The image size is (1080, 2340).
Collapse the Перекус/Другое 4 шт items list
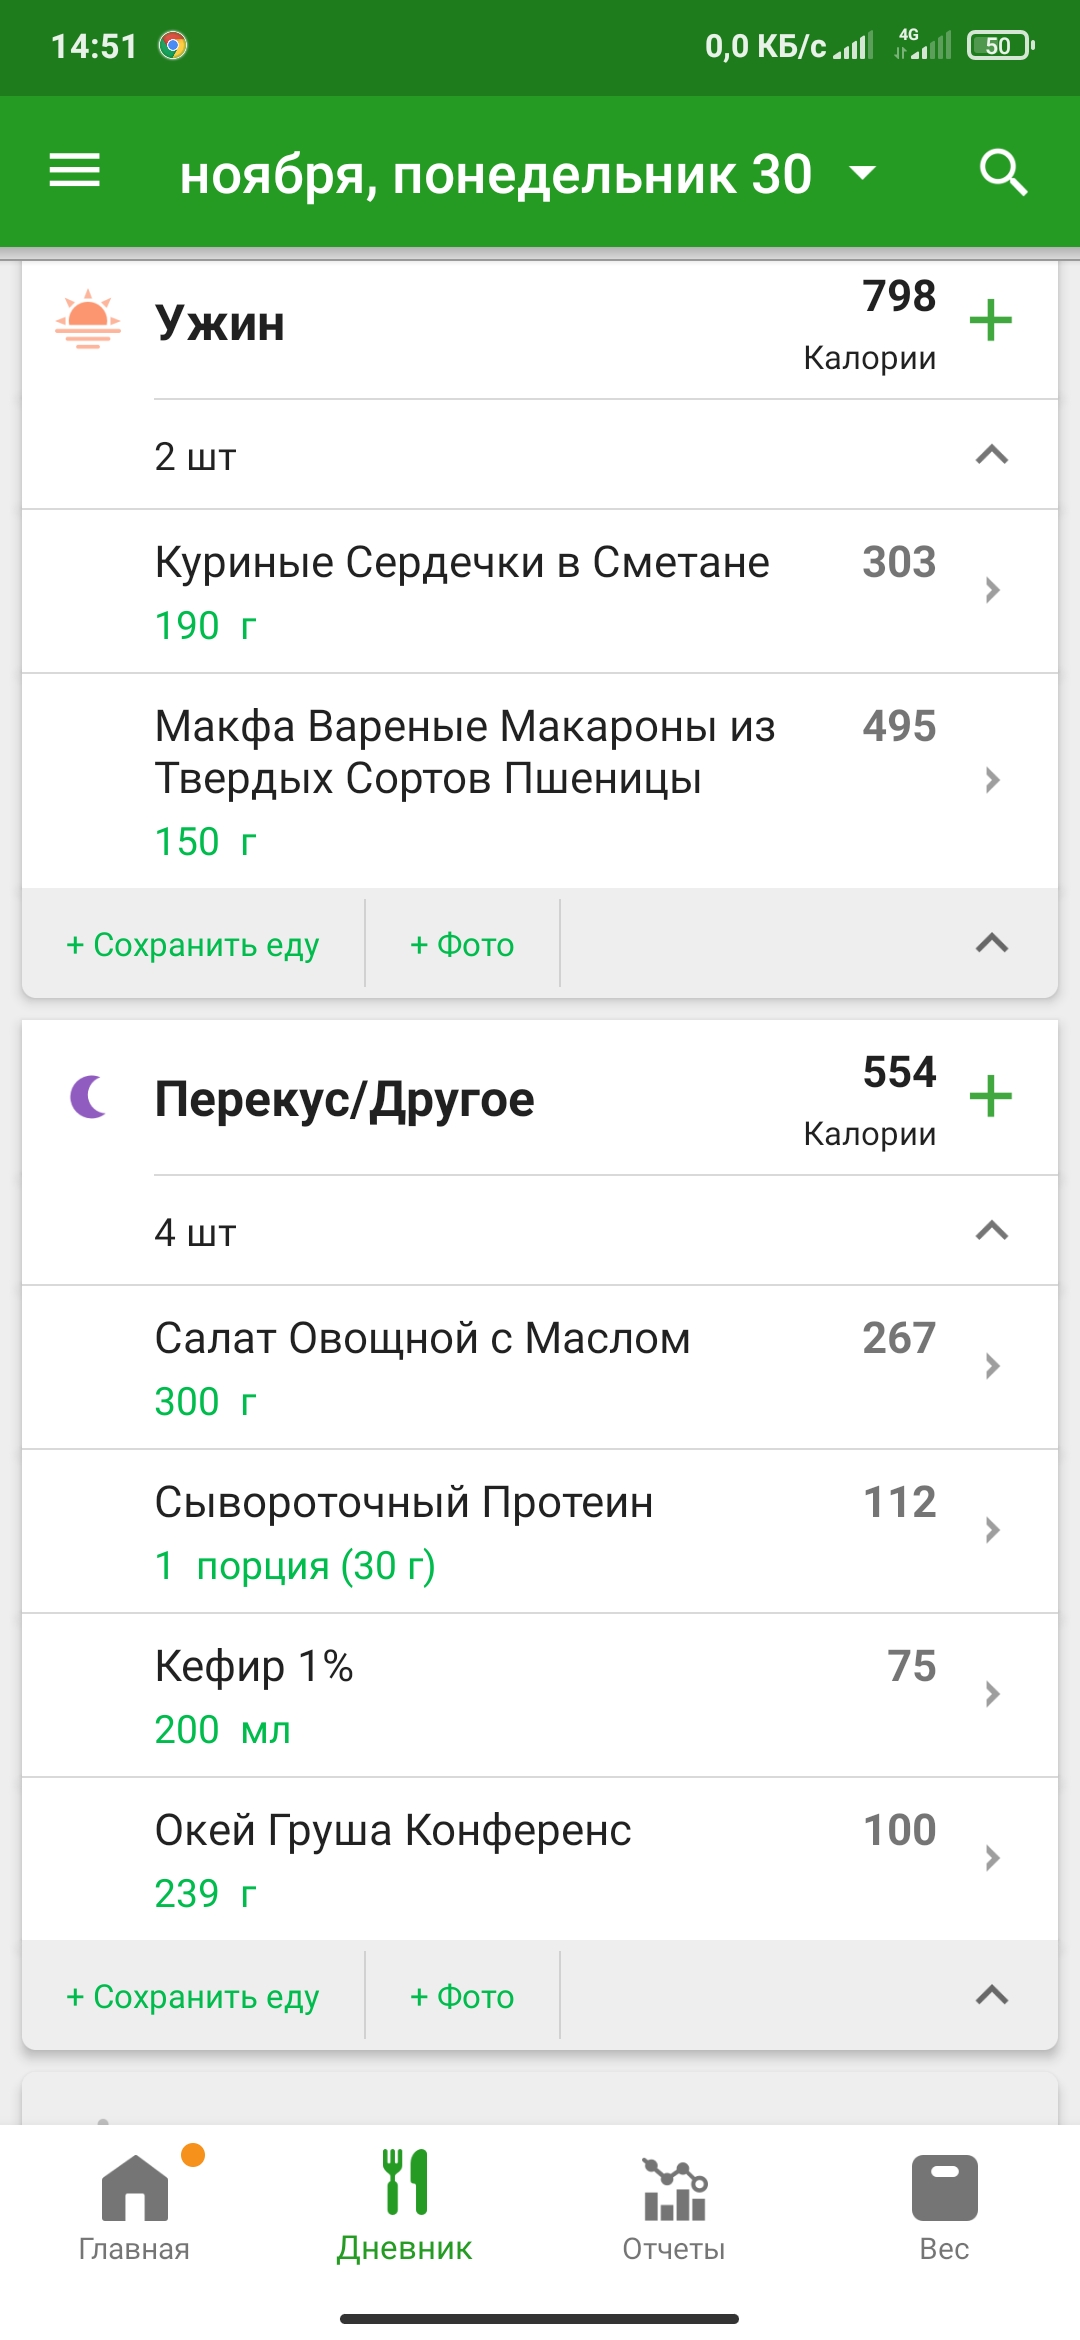pos(991,1231)
